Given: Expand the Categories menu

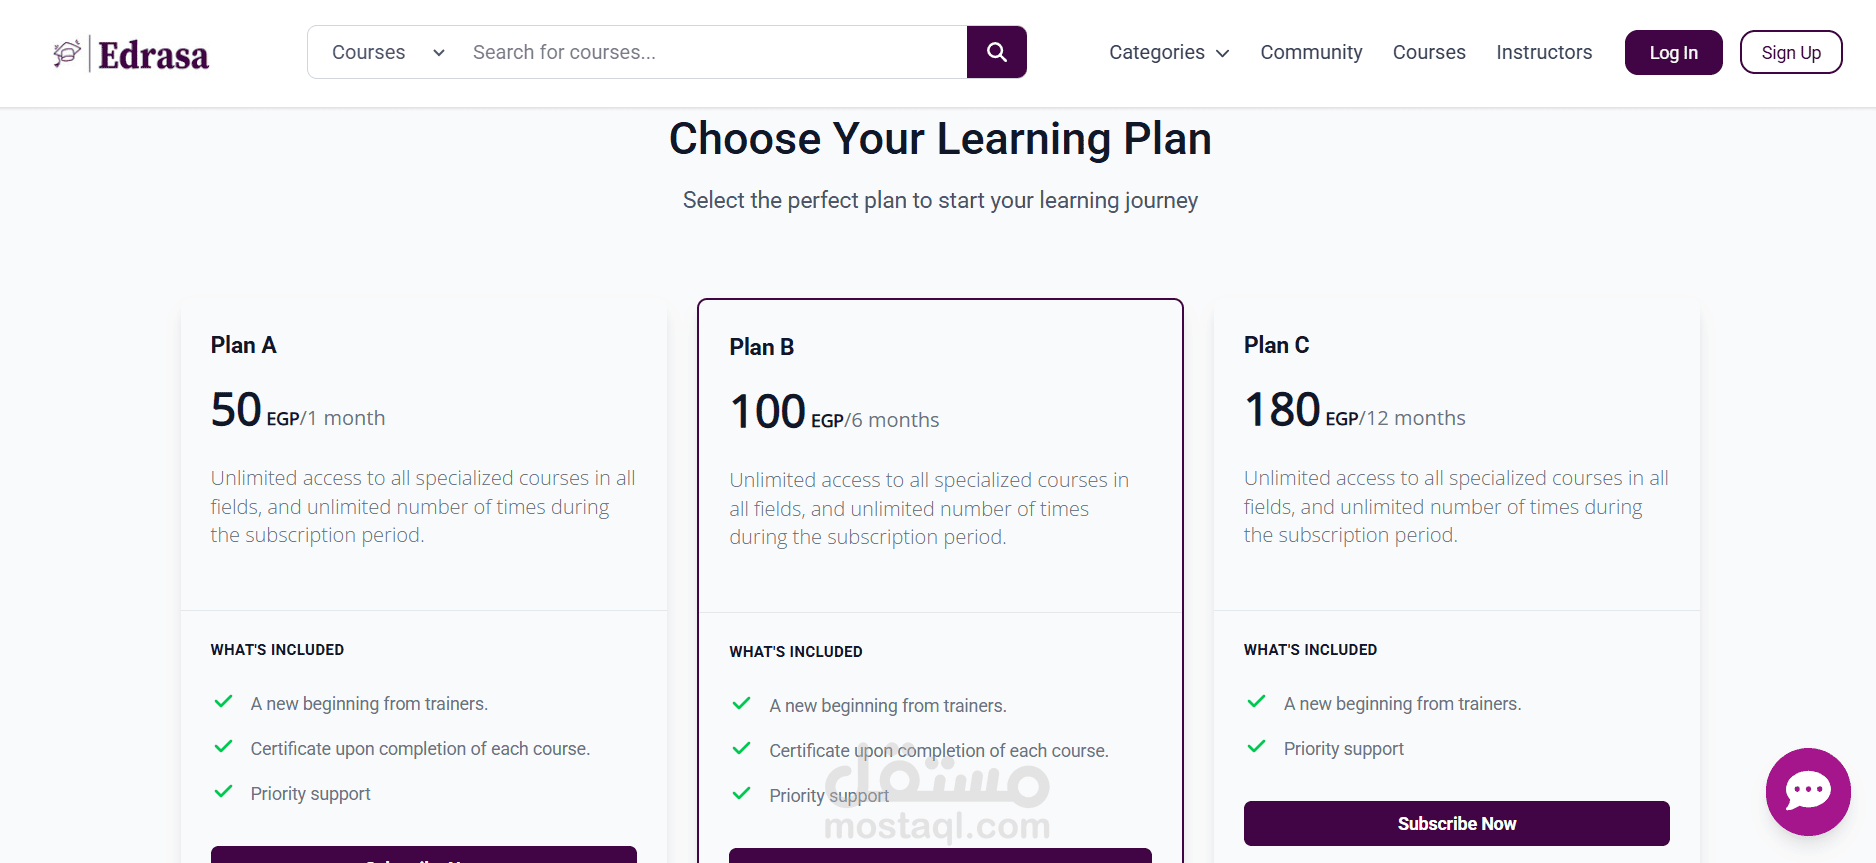Looking at the screenshot, I should (x=1169, y=52).
